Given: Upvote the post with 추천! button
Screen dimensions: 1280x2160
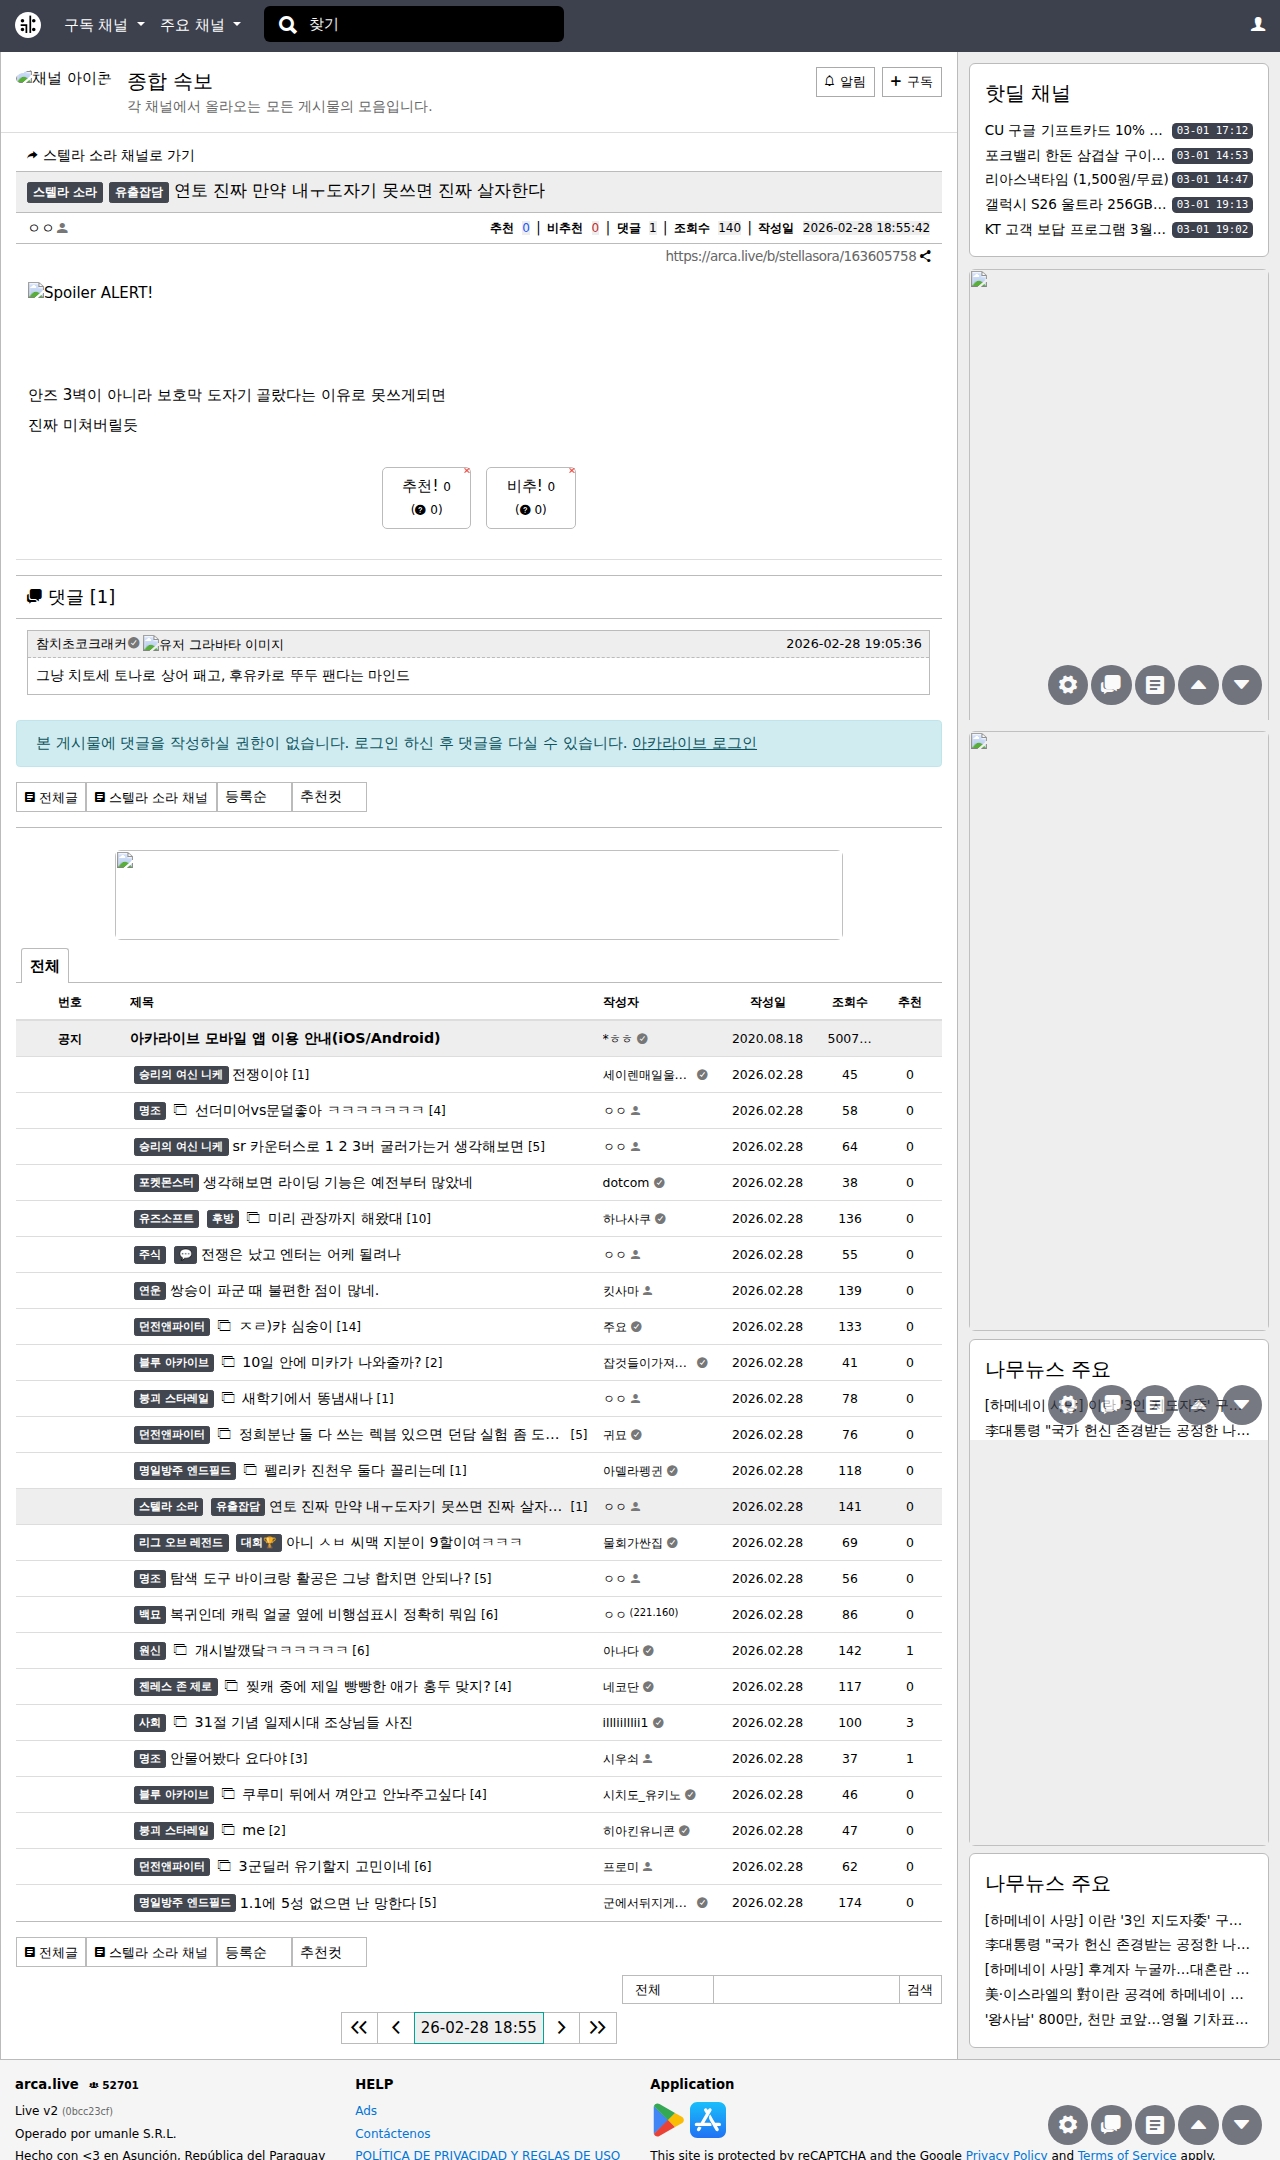Looking at the screenshot, I should click(427, 497).
